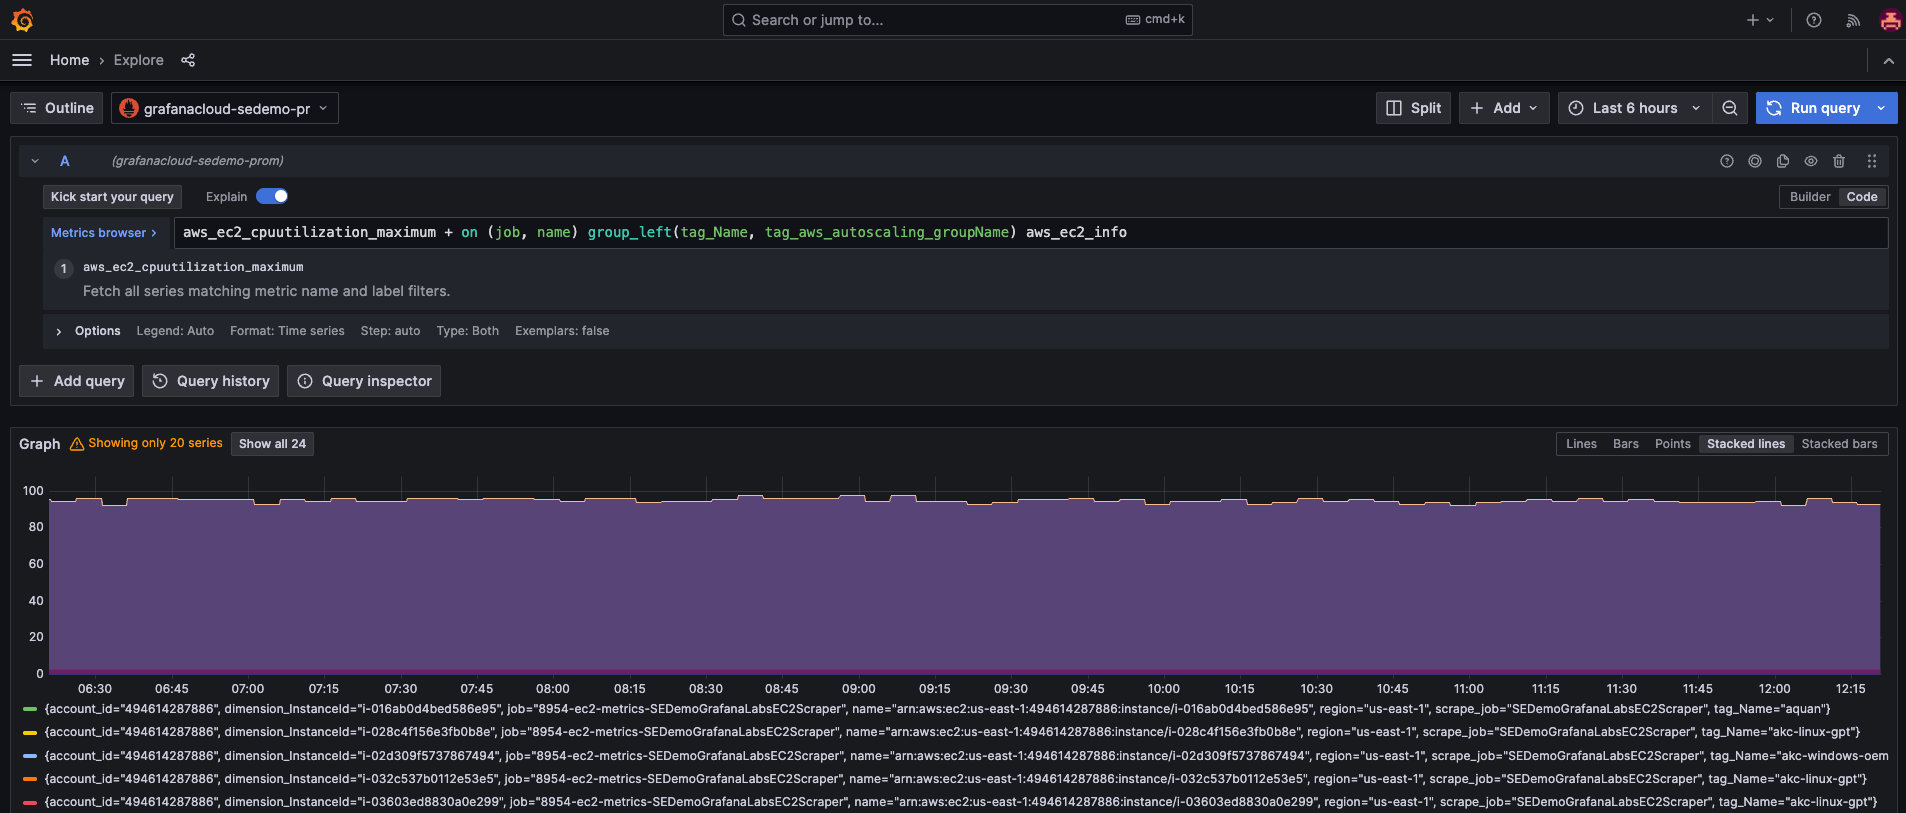Delete query A with trash icon
Screen dimensions: 1906x813
click(1838, 161)
